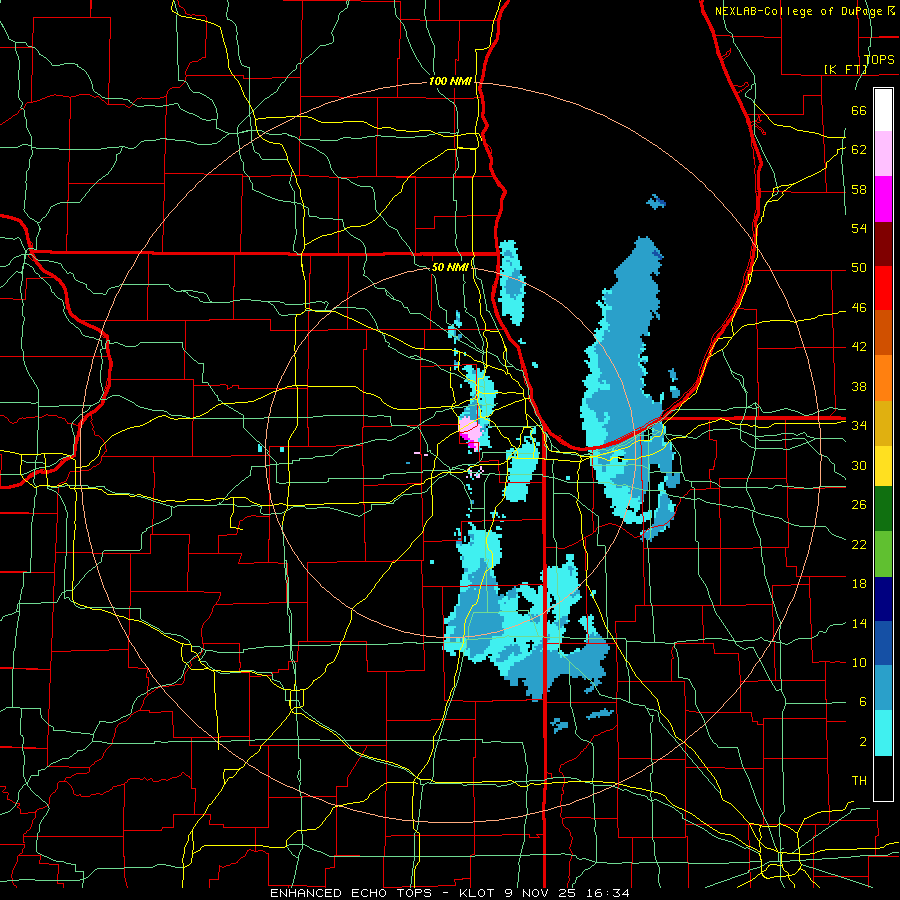900x900 pixels.
Task: Click the legend value "10"
Action: tap(859, 663)
